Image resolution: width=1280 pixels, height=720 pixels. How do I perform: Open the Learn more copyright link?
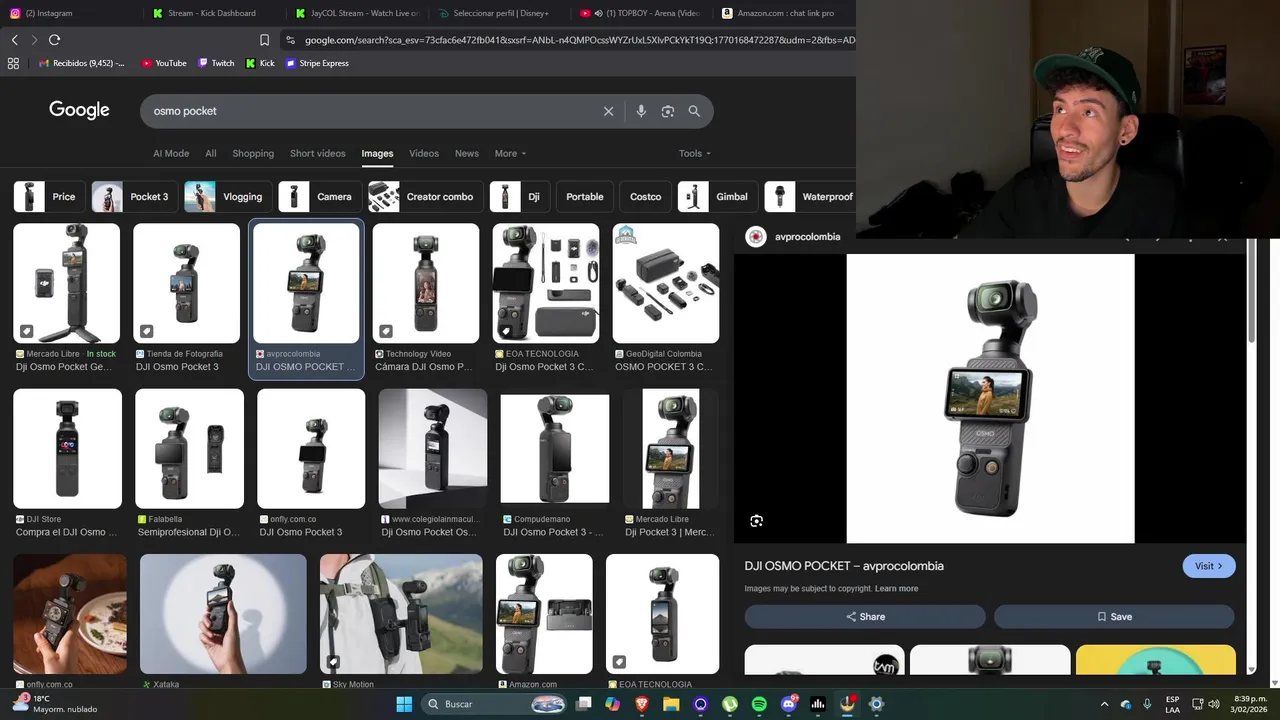pos(896,589)
